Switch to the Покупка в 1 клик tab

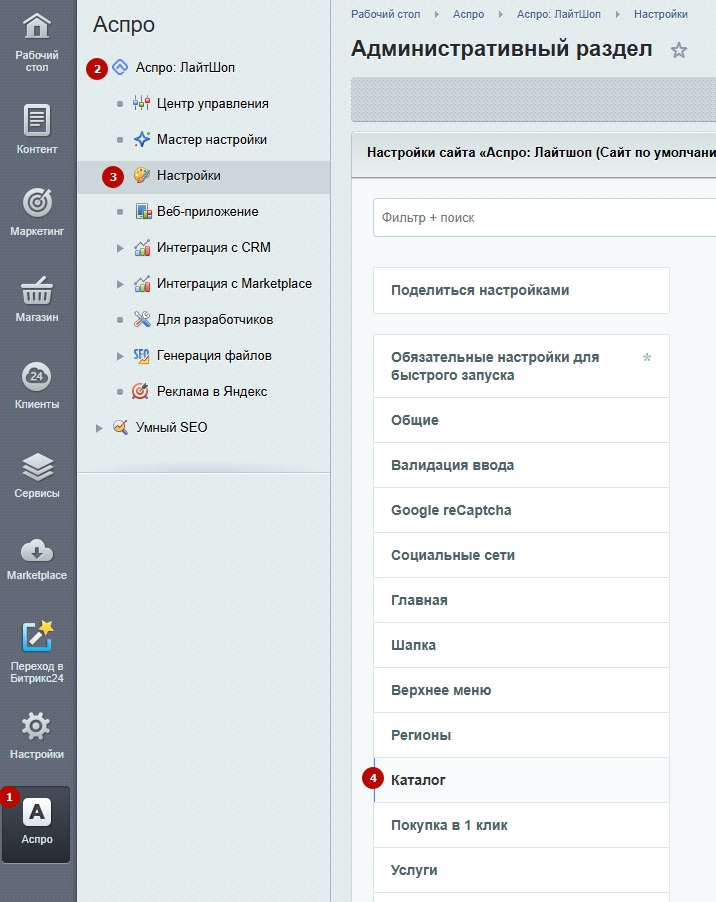coord(521,825)
